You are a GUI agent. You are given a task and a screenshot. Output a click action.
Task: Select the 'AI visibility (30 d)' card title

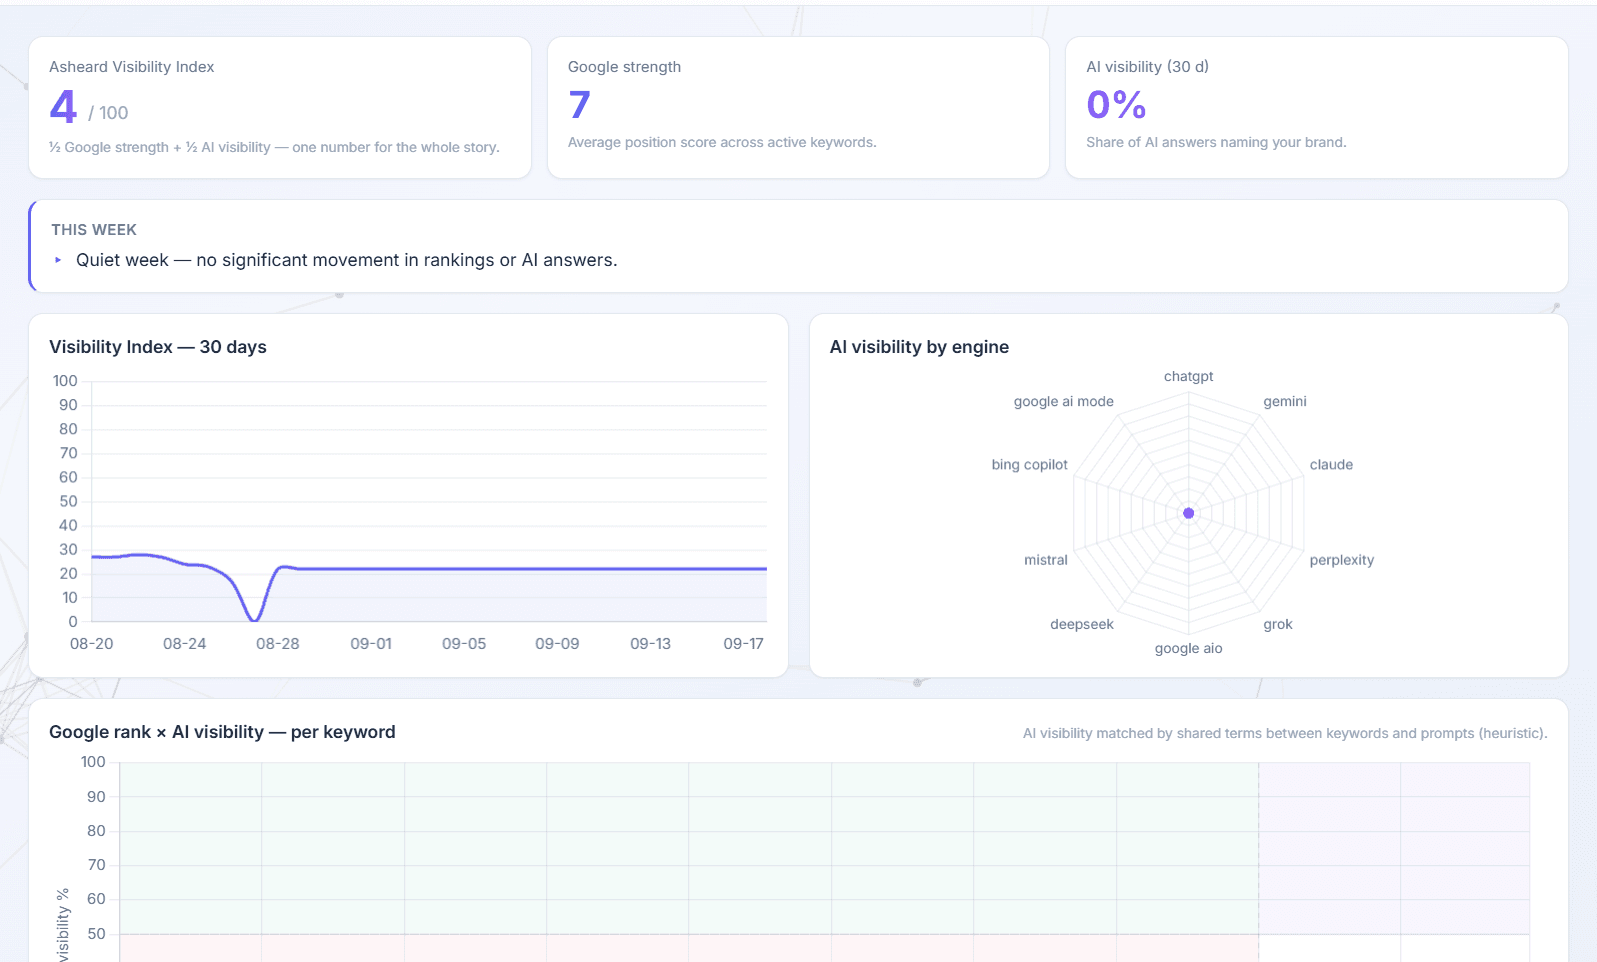[1147, 67]
